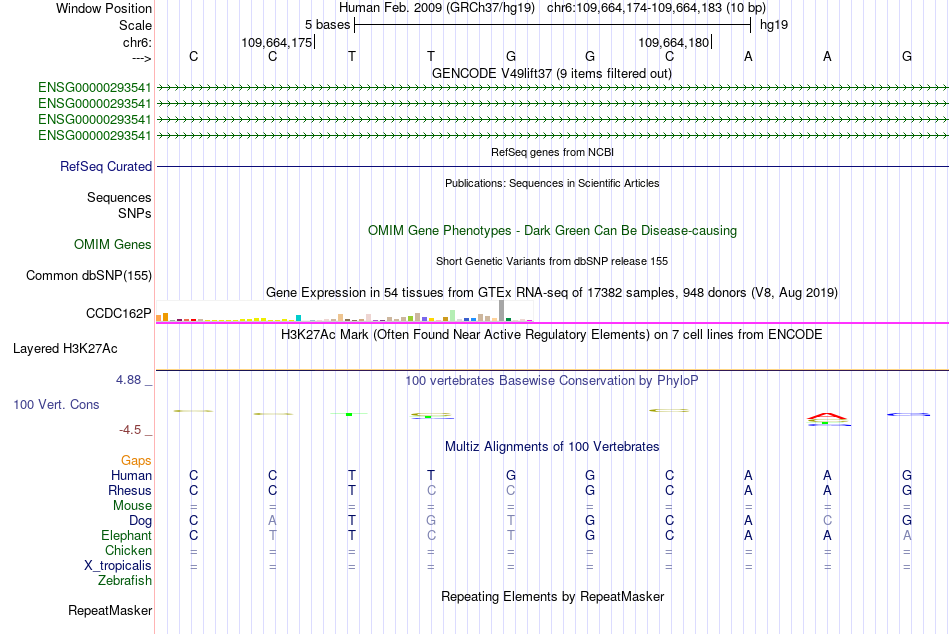950x634 pixels.
Task: Click Multiz Alignments of 100 Vertebrates title
Action: [552, 447]
